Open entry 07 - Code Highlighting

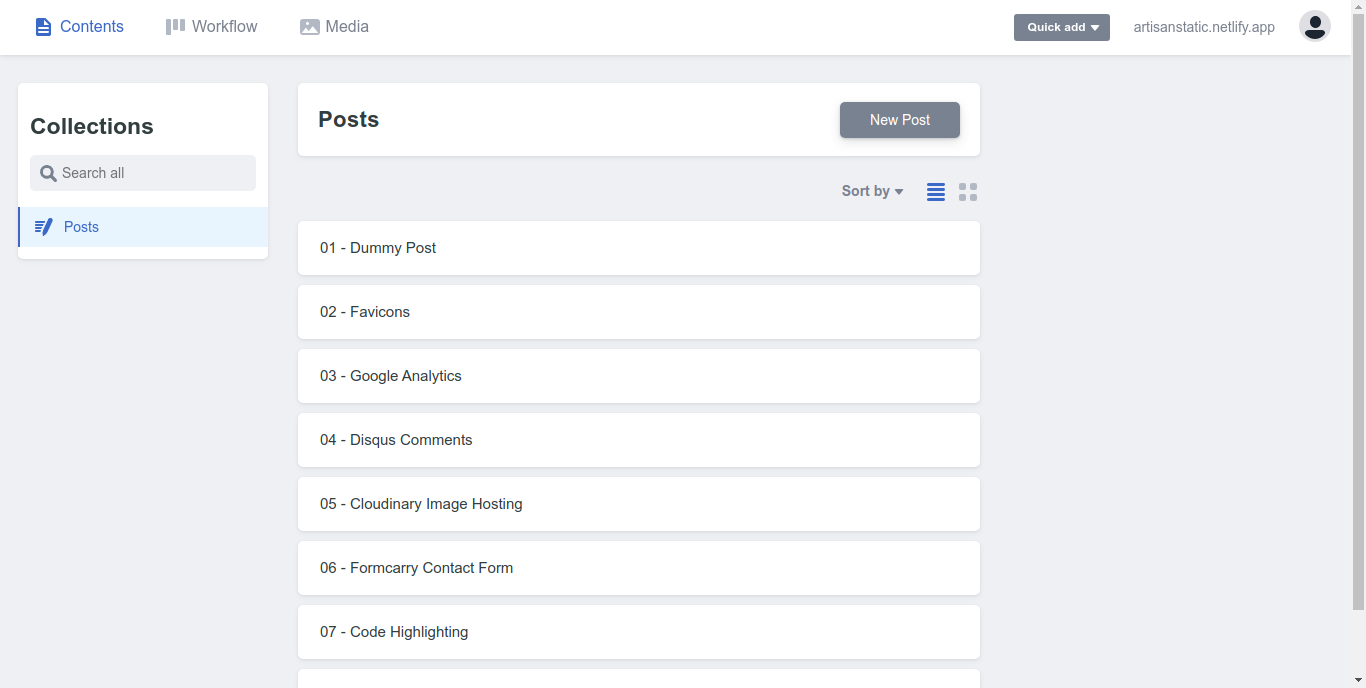pos(639,632)
